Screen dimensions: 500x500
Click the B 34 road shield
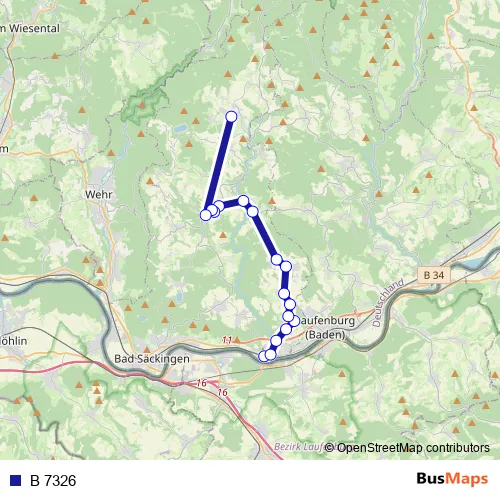[x=434, y=275]
